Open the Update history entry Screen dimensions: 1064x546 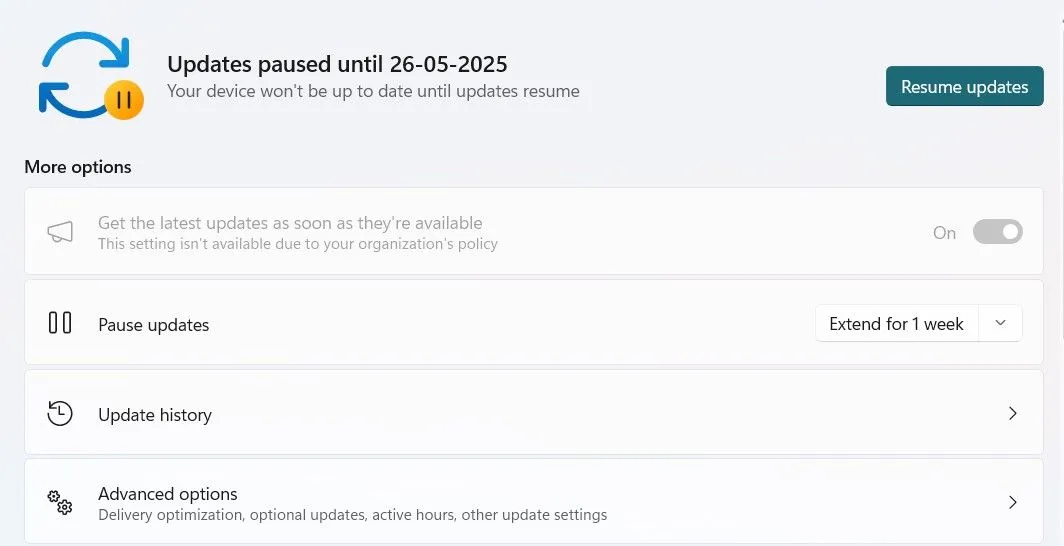[x=155, y=415]
